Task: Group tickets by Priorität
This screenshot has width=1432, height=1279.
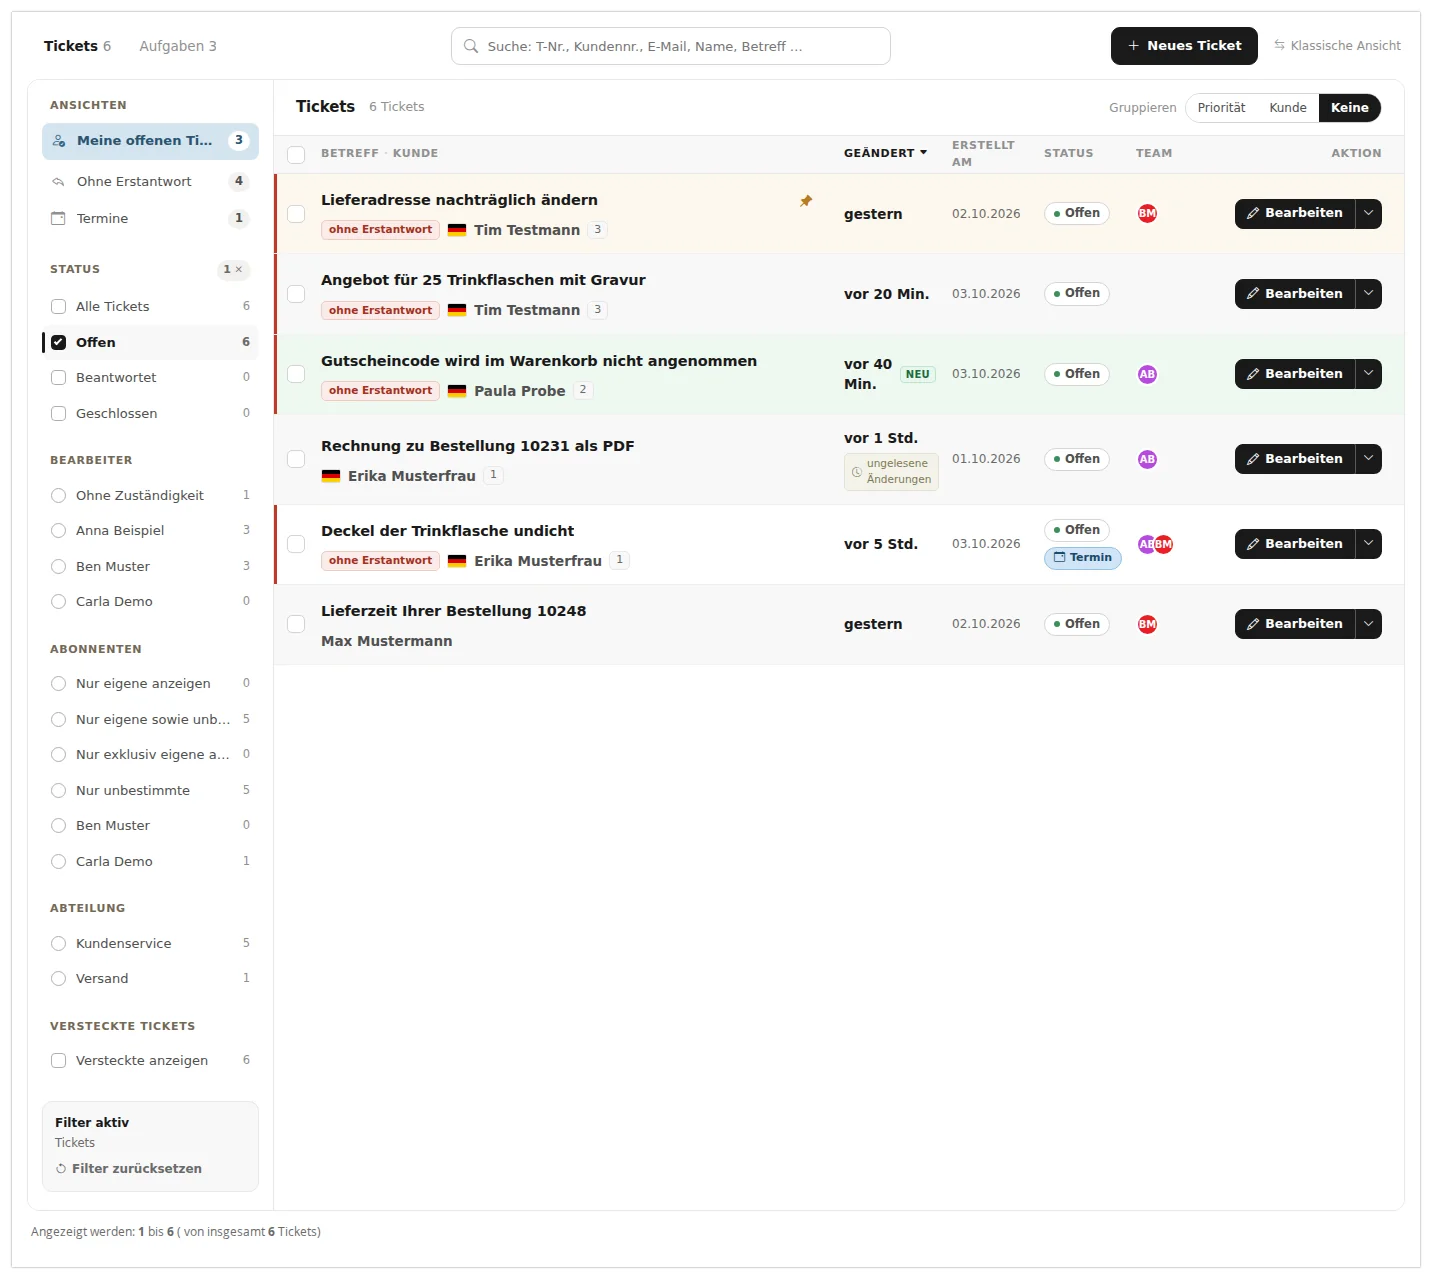Action: (1221, 108)
